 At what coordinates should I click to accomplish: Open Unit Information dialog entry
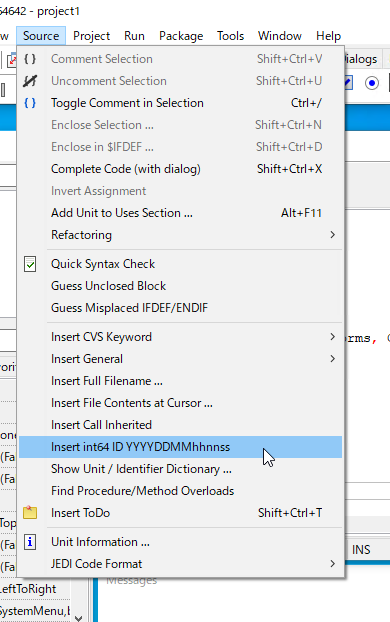click(181, 542)
